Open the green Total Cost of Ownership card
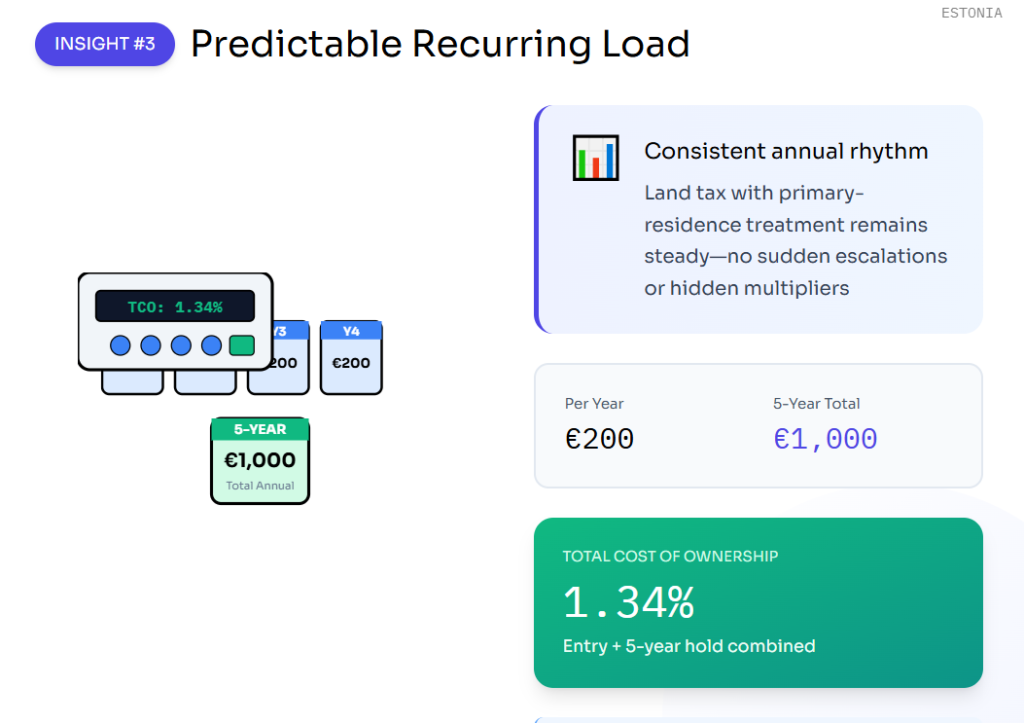The width and height of the screenshot is (1024, 723). [x=758, y=602]
